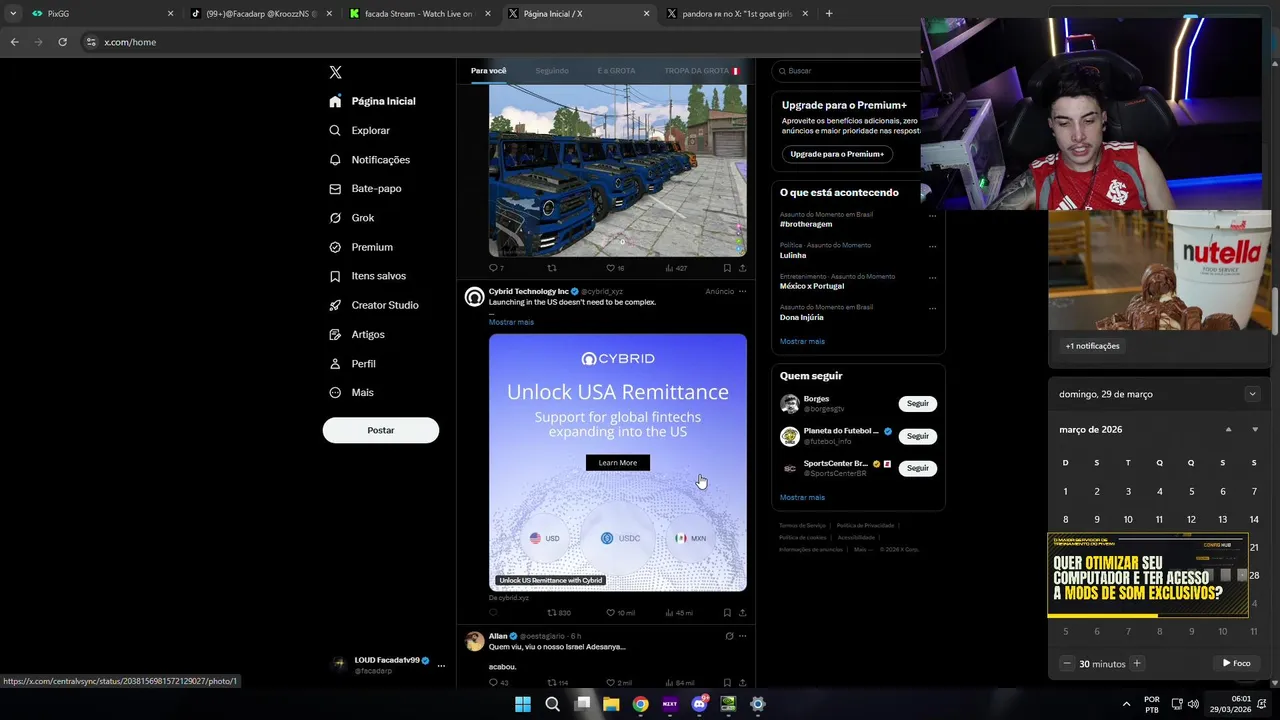Collapse the calendar with the chevron button
The width and height of the screenshot is (1280, 720).
tap(1252, 394)
